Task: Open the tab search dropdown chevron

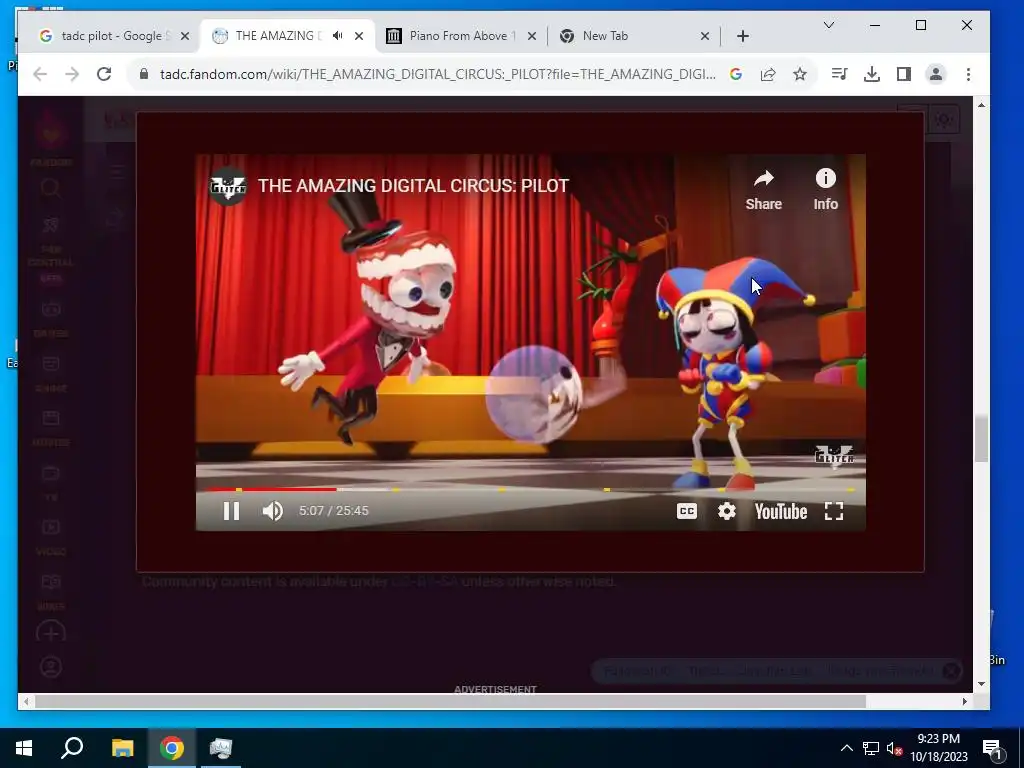Action: click(x=829, y=25)
